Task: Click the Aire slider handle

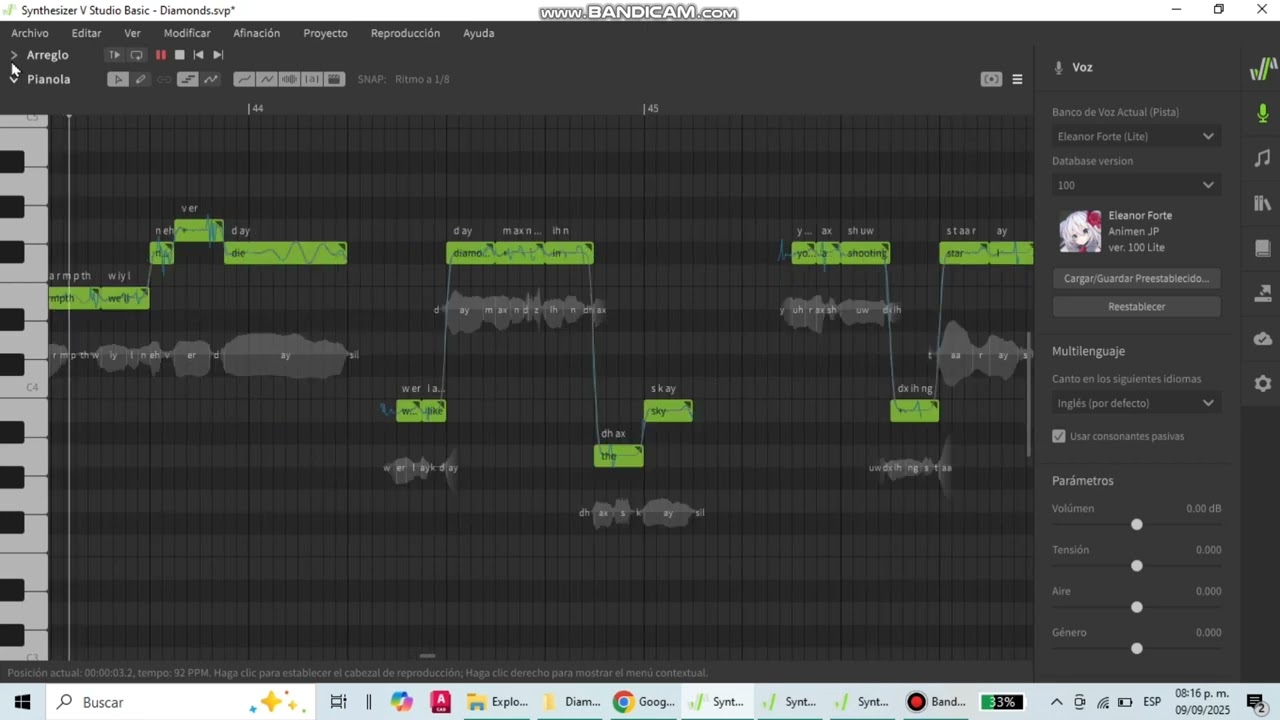Action: tap(1136, 607)
